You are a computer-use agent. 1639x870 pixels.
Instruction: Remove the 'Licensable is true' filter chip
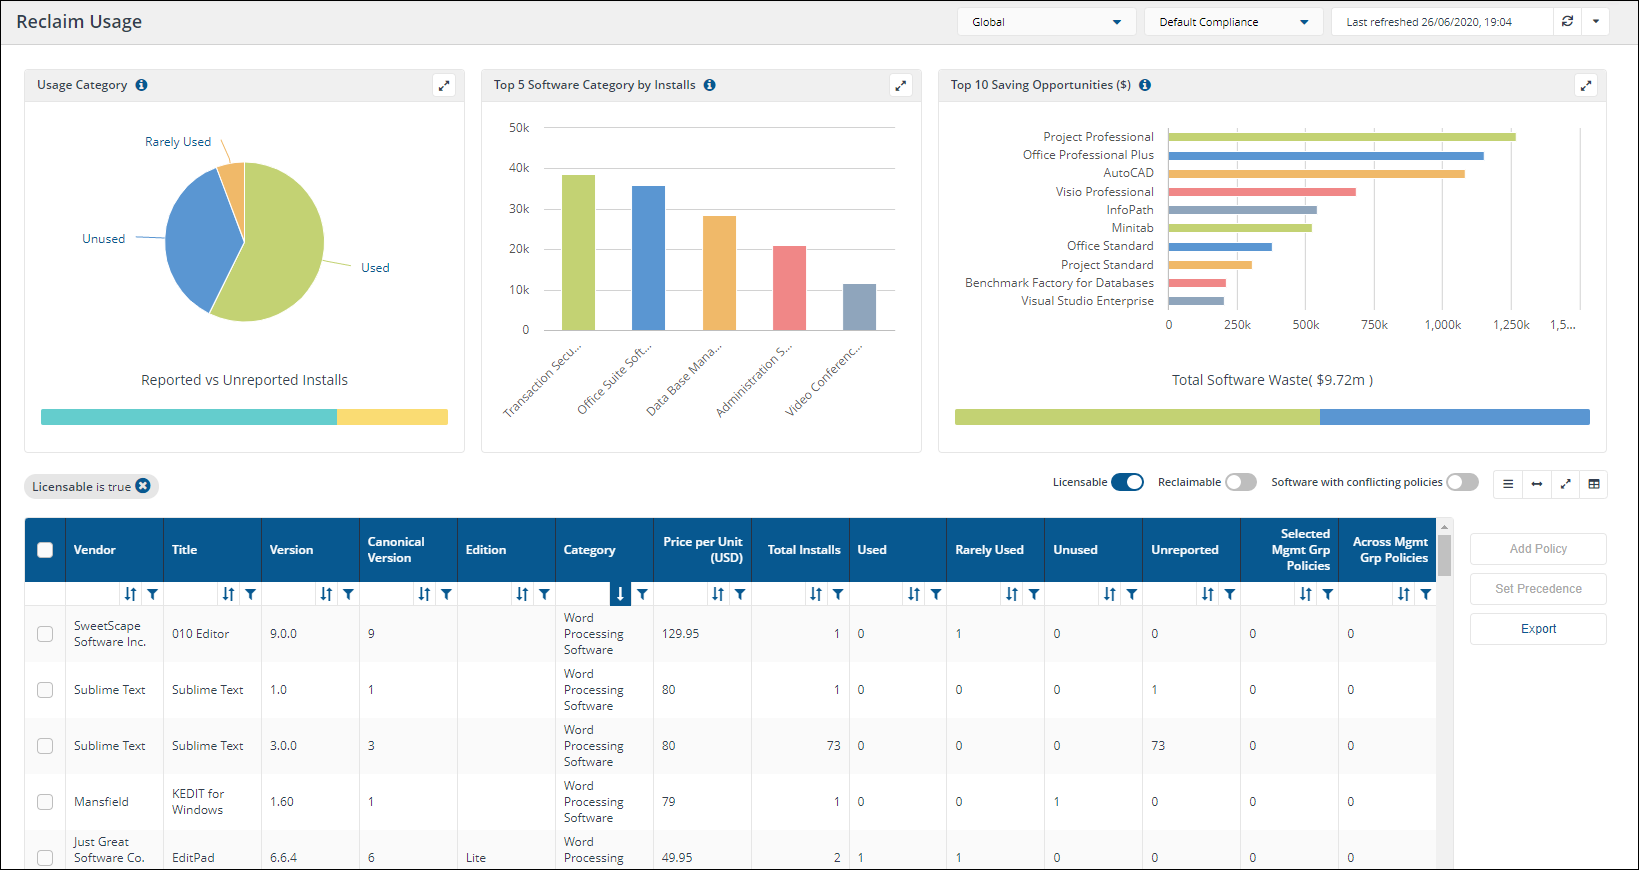(143, 486)
